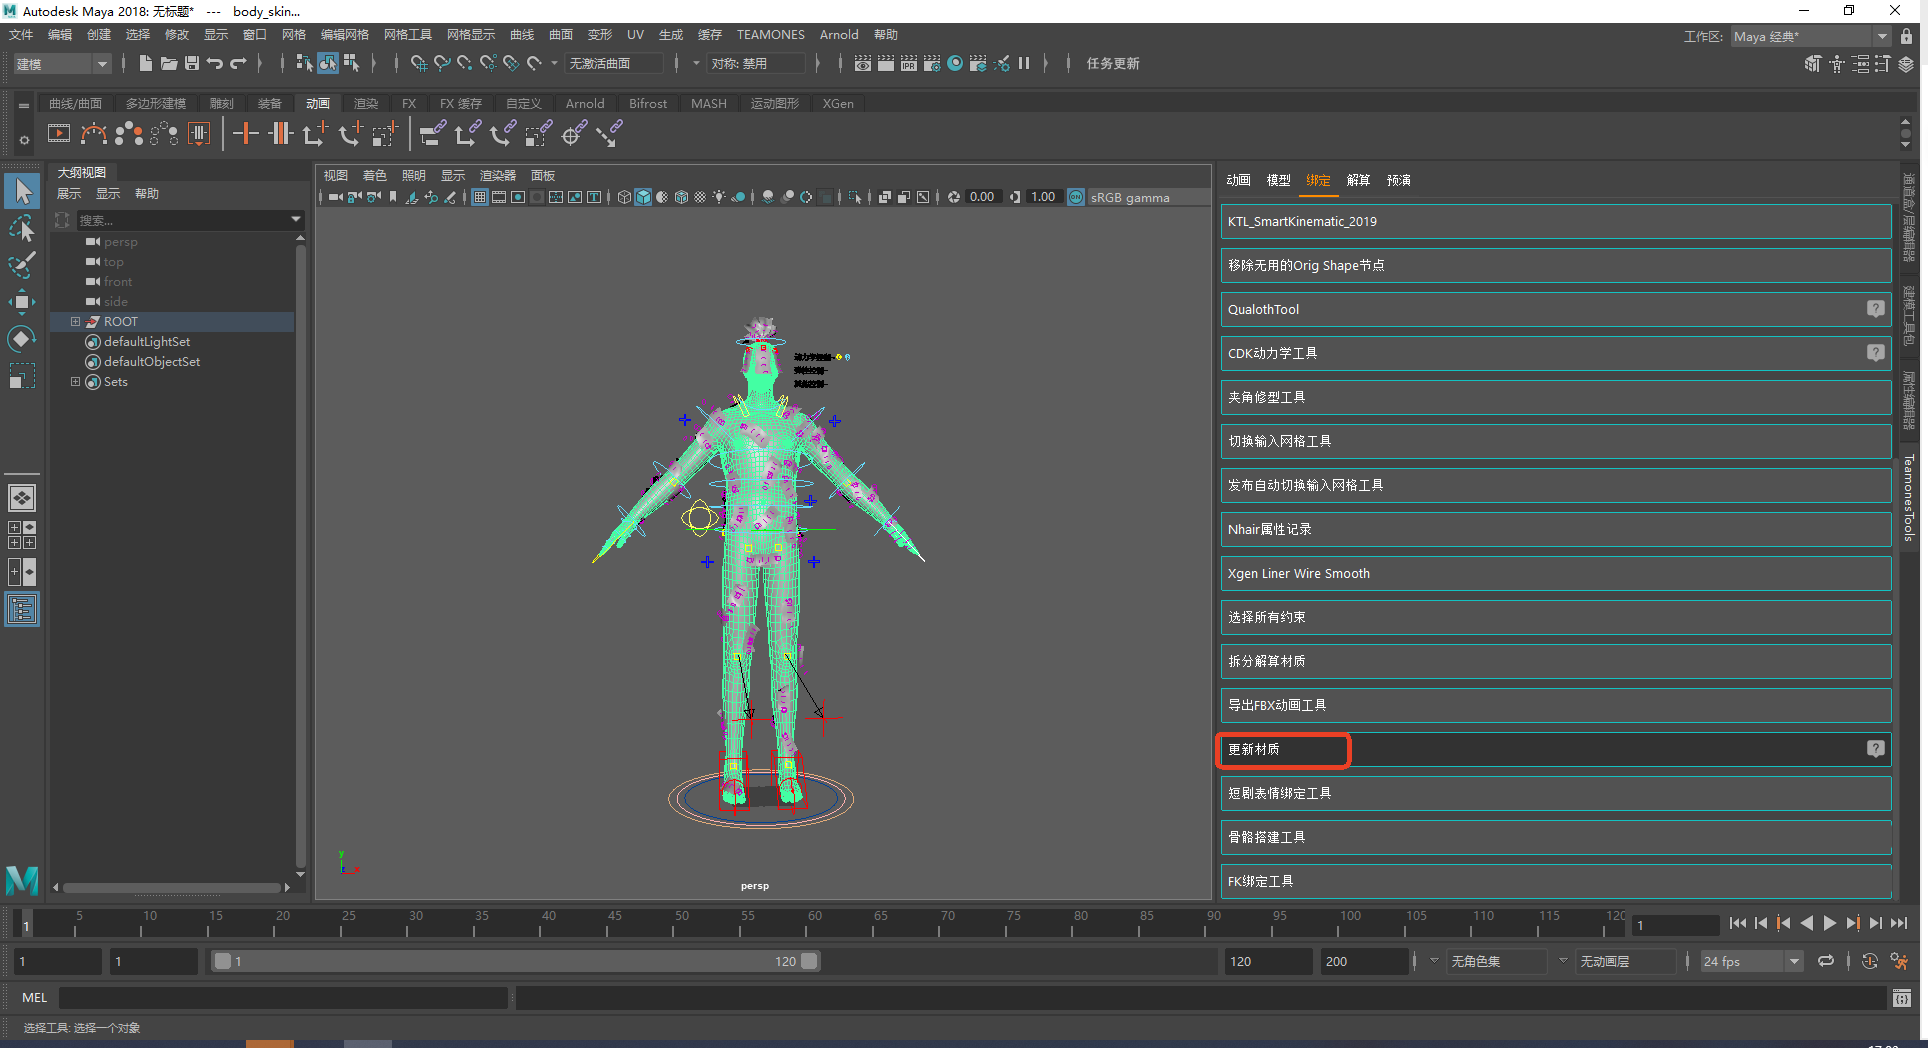Activate the Paint Selection tool
This screenshot has width=1928, height=1048.
coord(22,265)
